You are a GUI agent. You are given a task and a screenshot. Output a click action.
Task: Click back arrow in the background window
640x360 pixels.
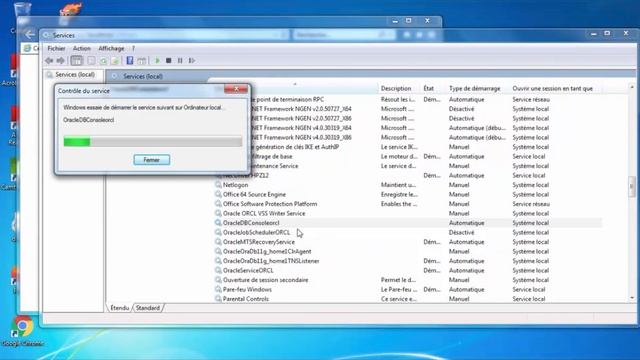pos(30,35)
